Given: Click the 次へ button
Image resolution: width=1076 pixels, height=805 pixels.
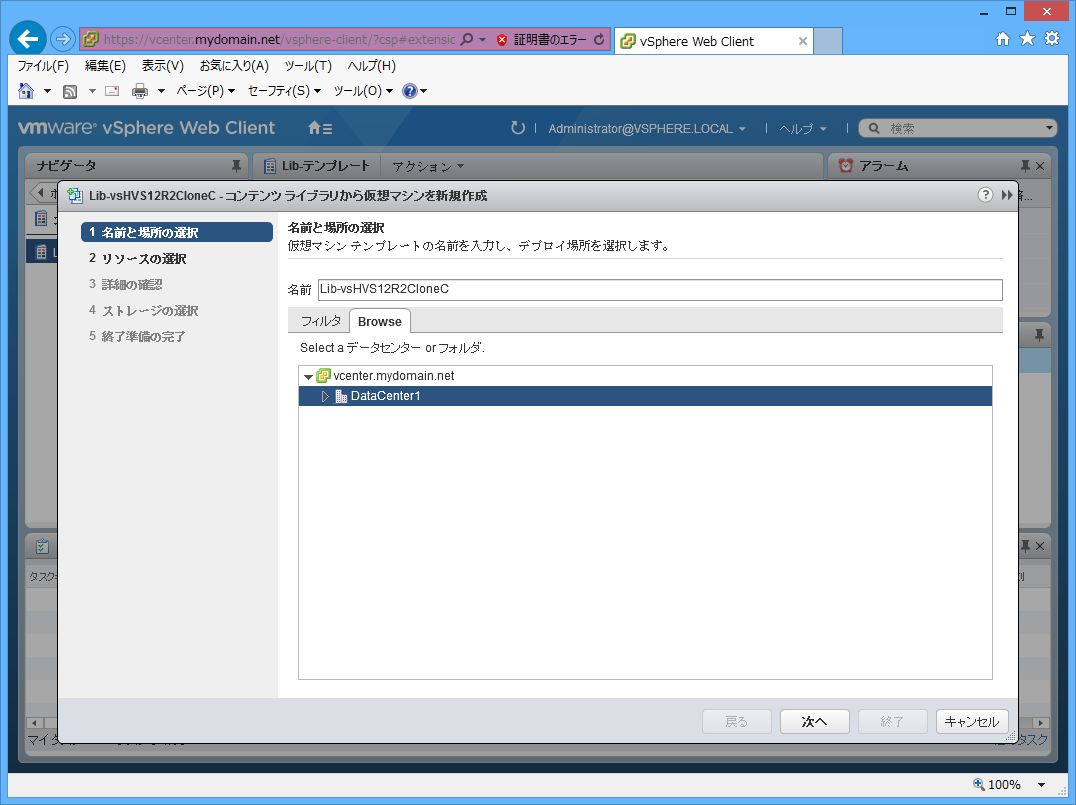Looking at the screenshot, I should [815, 721].
